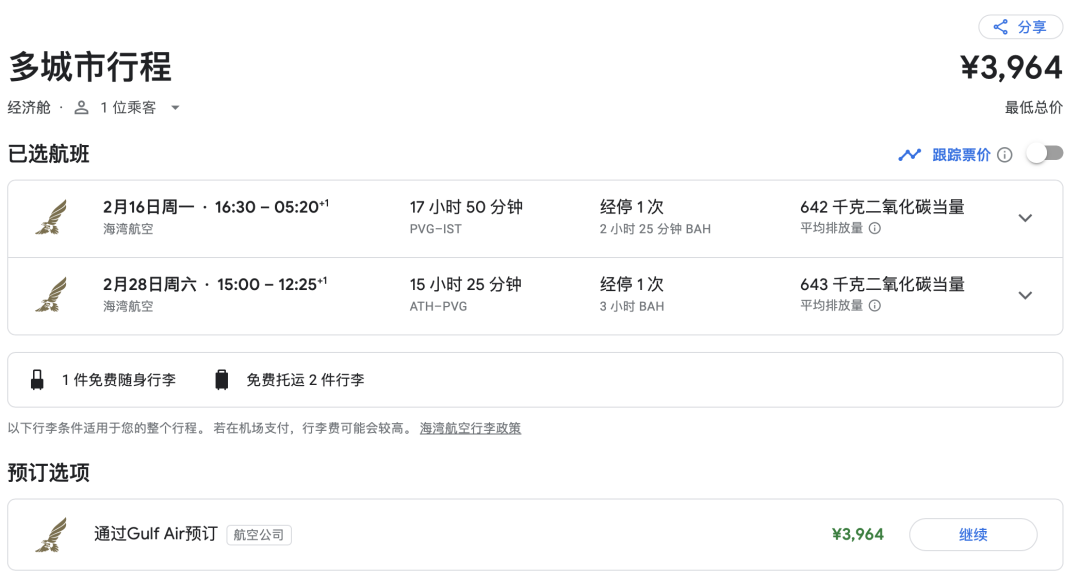Click the ATH–PVG route text
The image size is (1080, 579).
click(438, 306)
